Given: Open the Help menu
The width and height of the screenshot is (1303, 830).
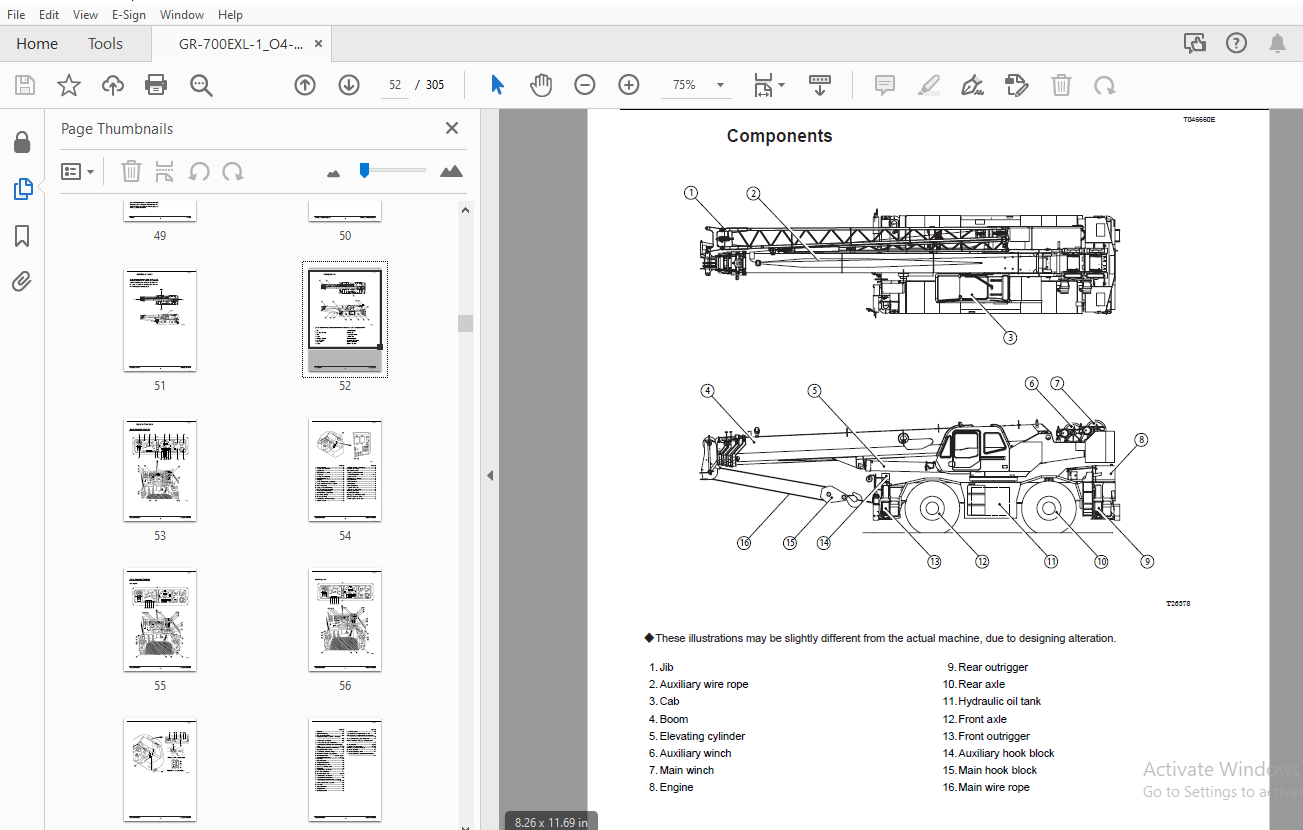Looking at the screenshot, I should tap(230, 15).
